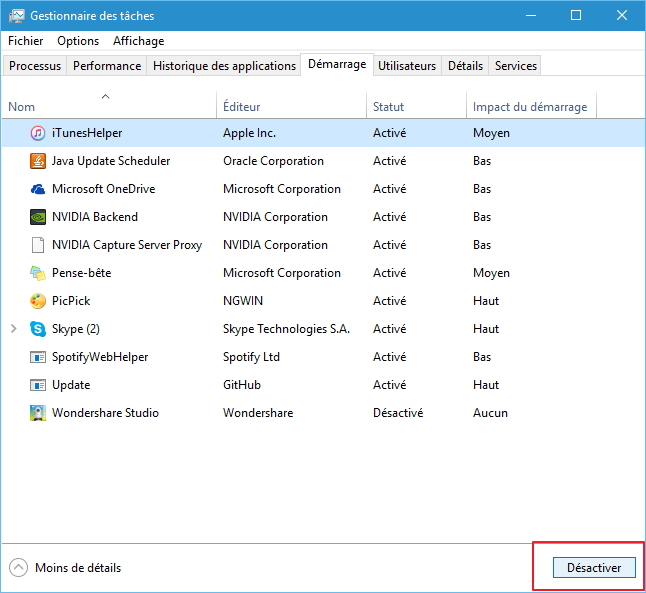Click the Apple Inc. publisher cell

pyautogui.click(x=249, y=133)
